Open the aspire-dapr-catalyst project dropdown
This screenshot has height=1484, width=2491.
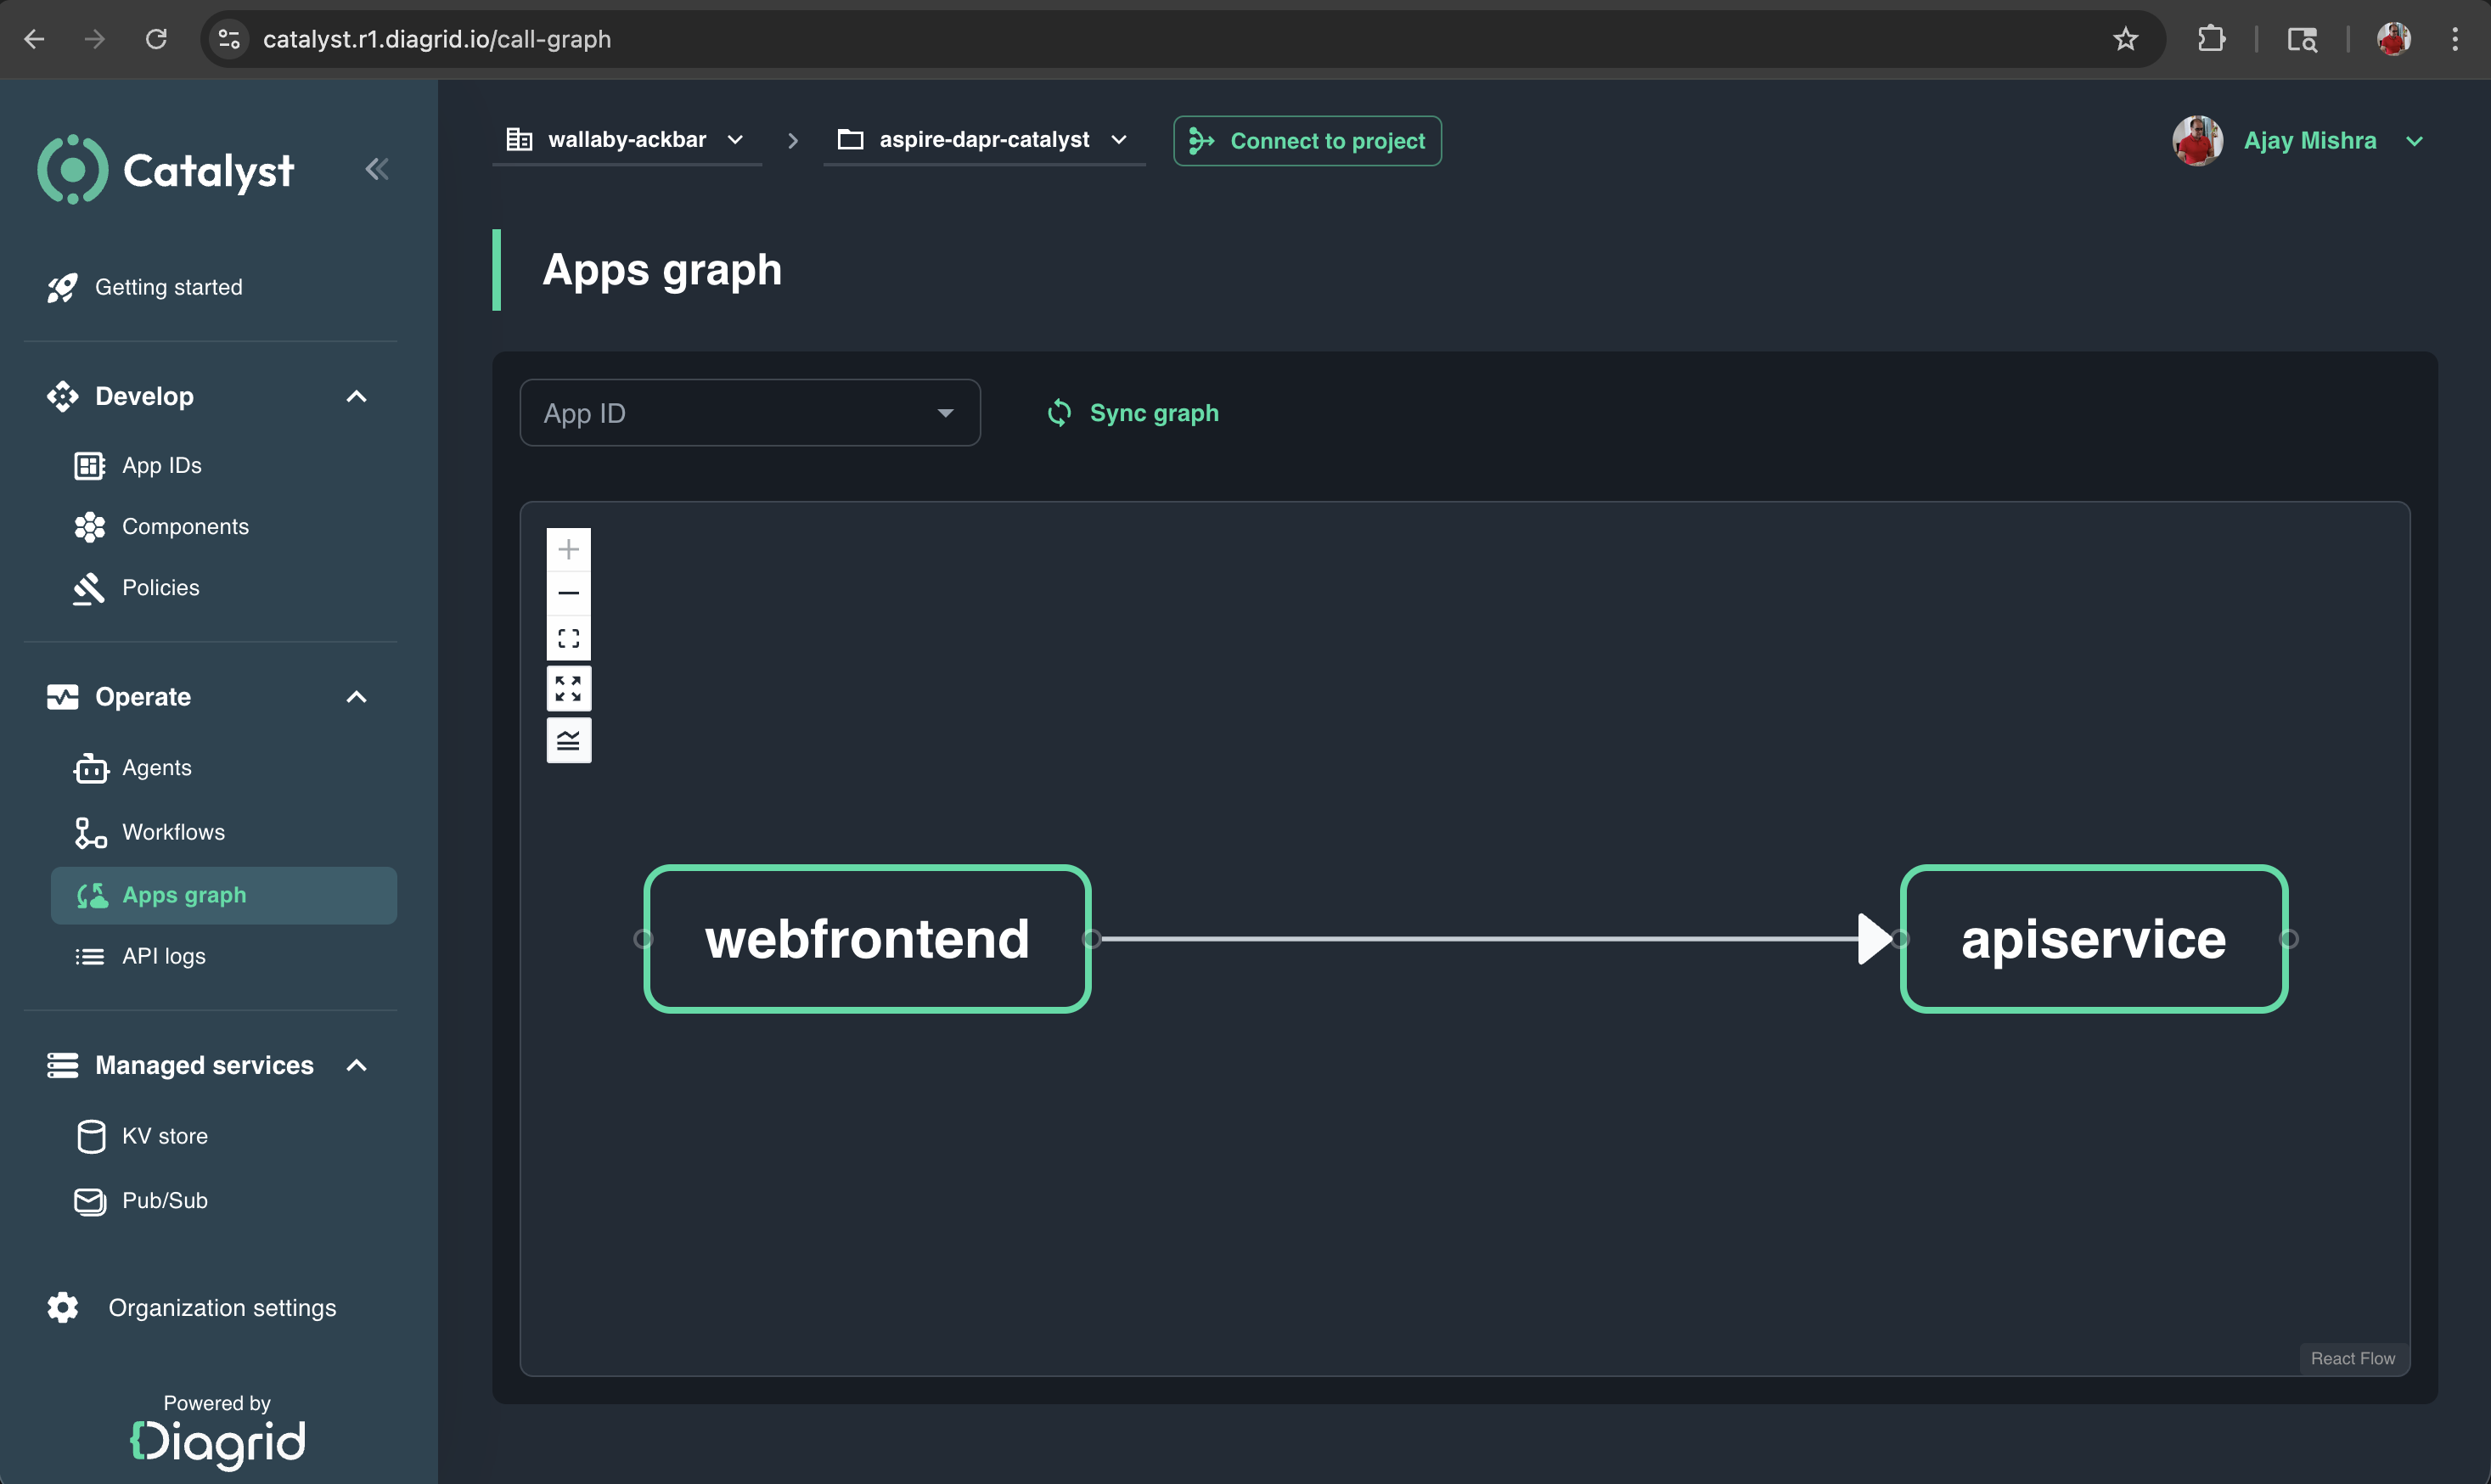click(x=983, y=140)
